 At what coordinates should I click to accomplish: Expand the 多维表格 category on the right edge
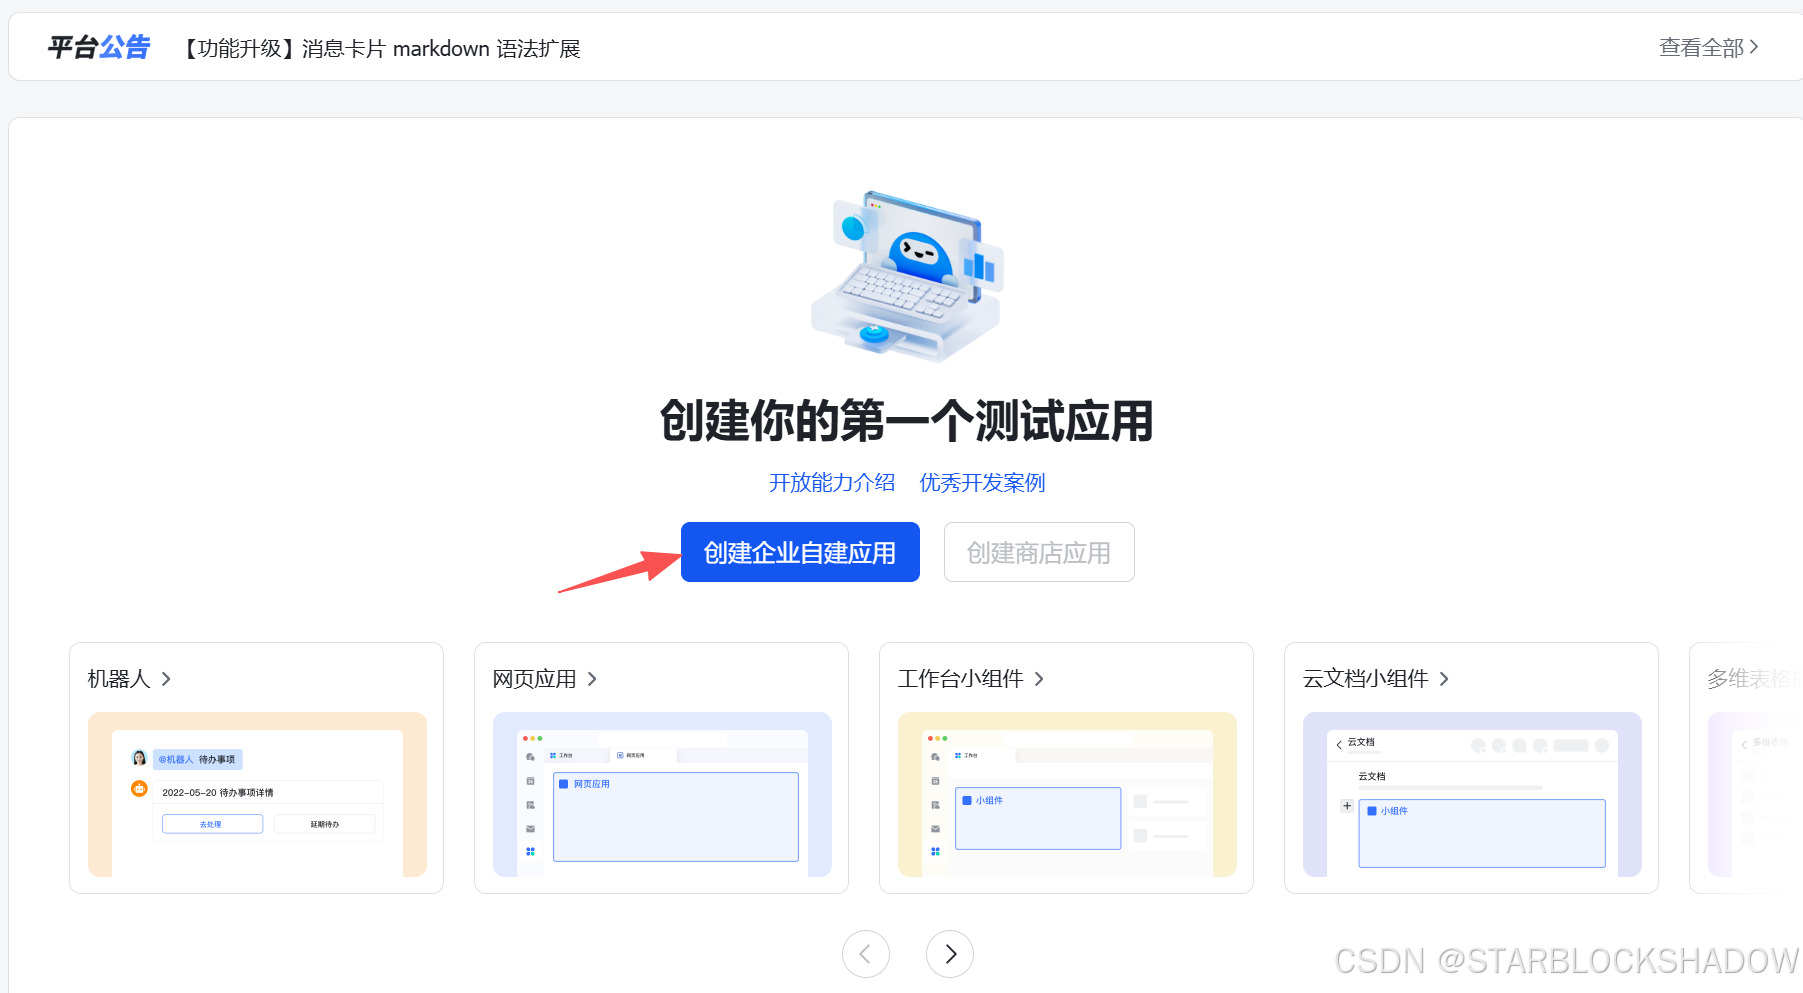[x=1750, y=679]
